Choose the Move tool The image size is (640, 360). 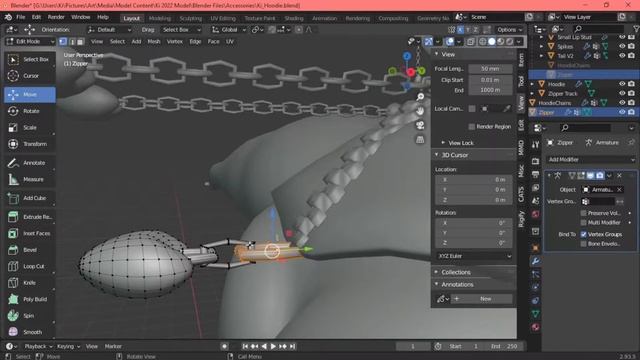coord(30,94)
